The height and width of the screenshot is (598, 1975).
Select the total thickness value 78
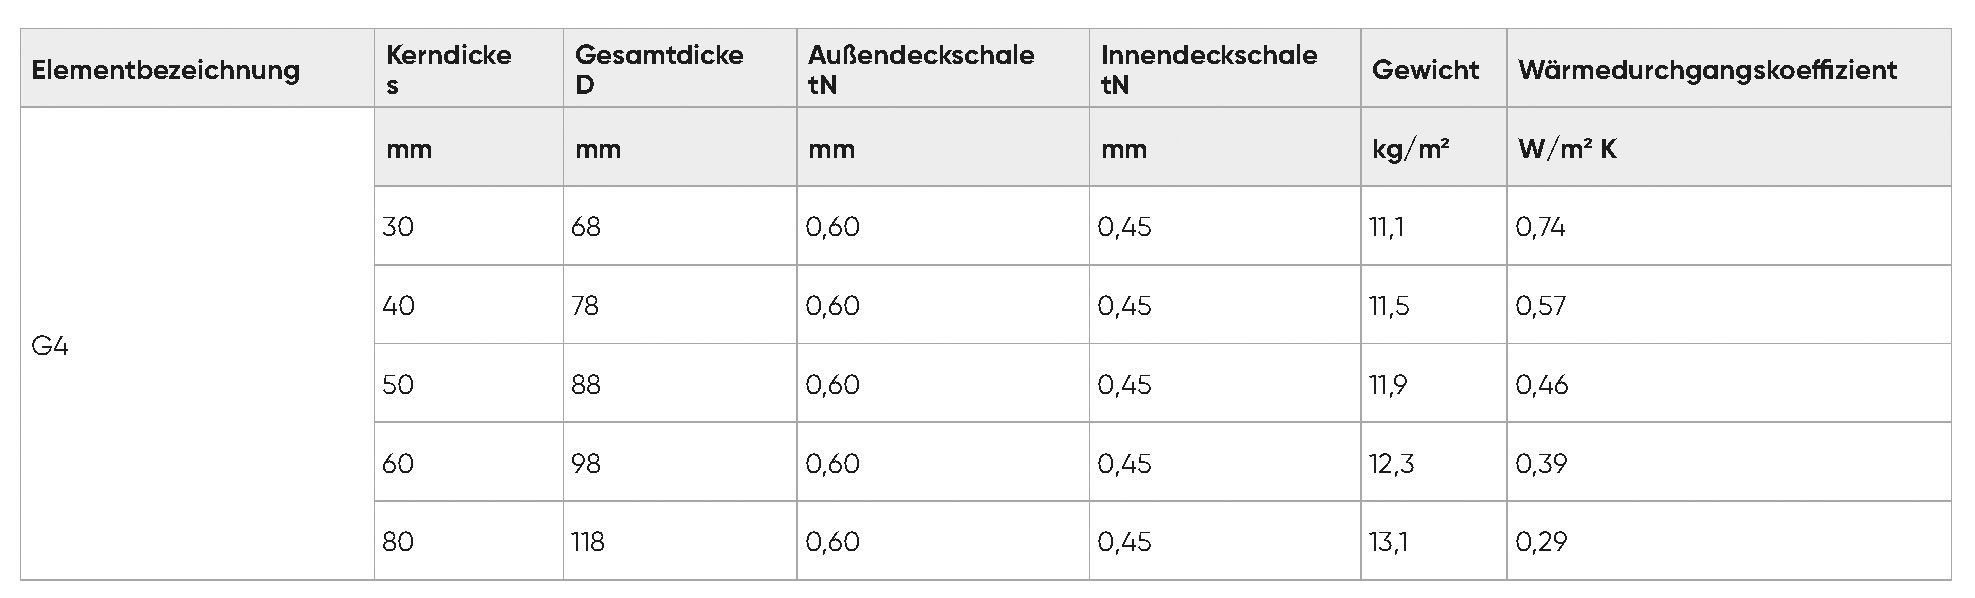point(586,305)
